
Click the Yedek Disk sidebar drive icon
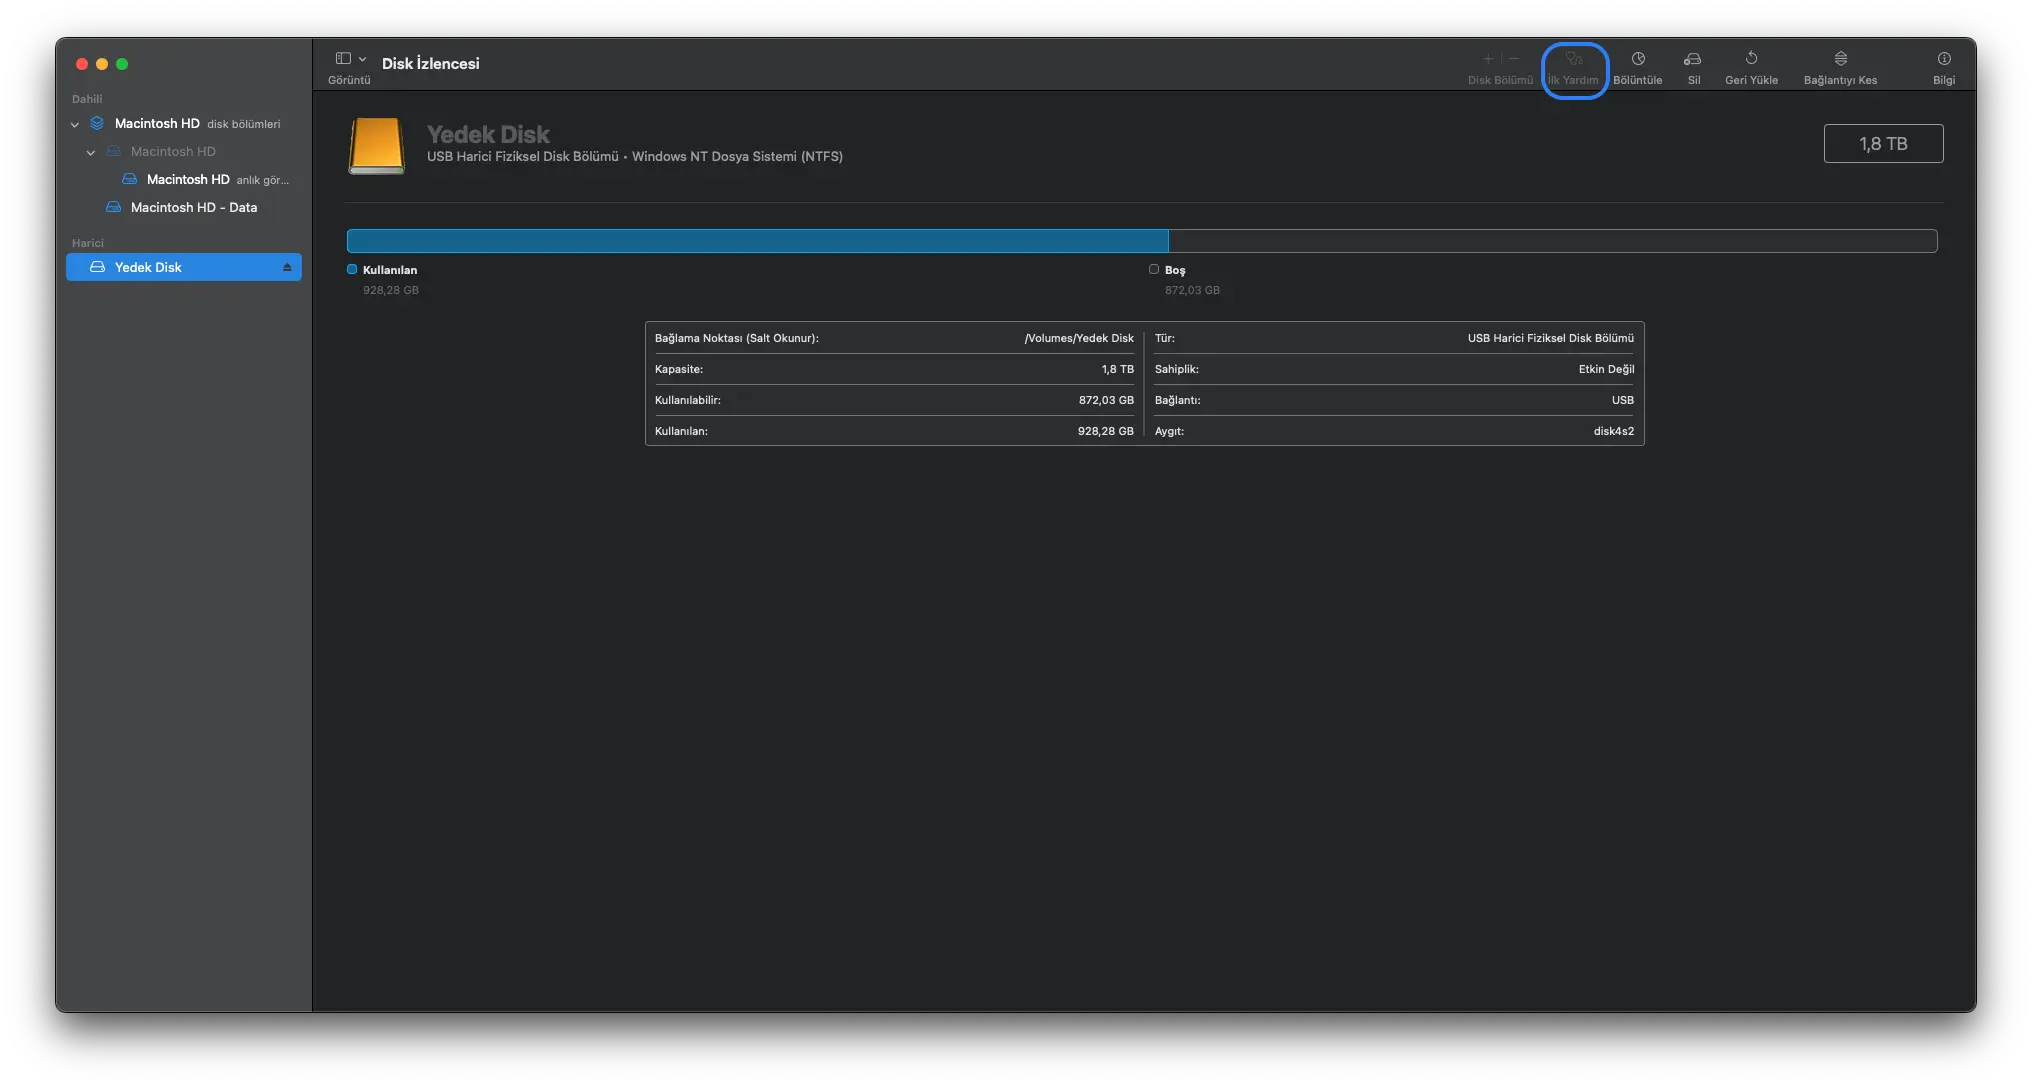tap(97, 267)
